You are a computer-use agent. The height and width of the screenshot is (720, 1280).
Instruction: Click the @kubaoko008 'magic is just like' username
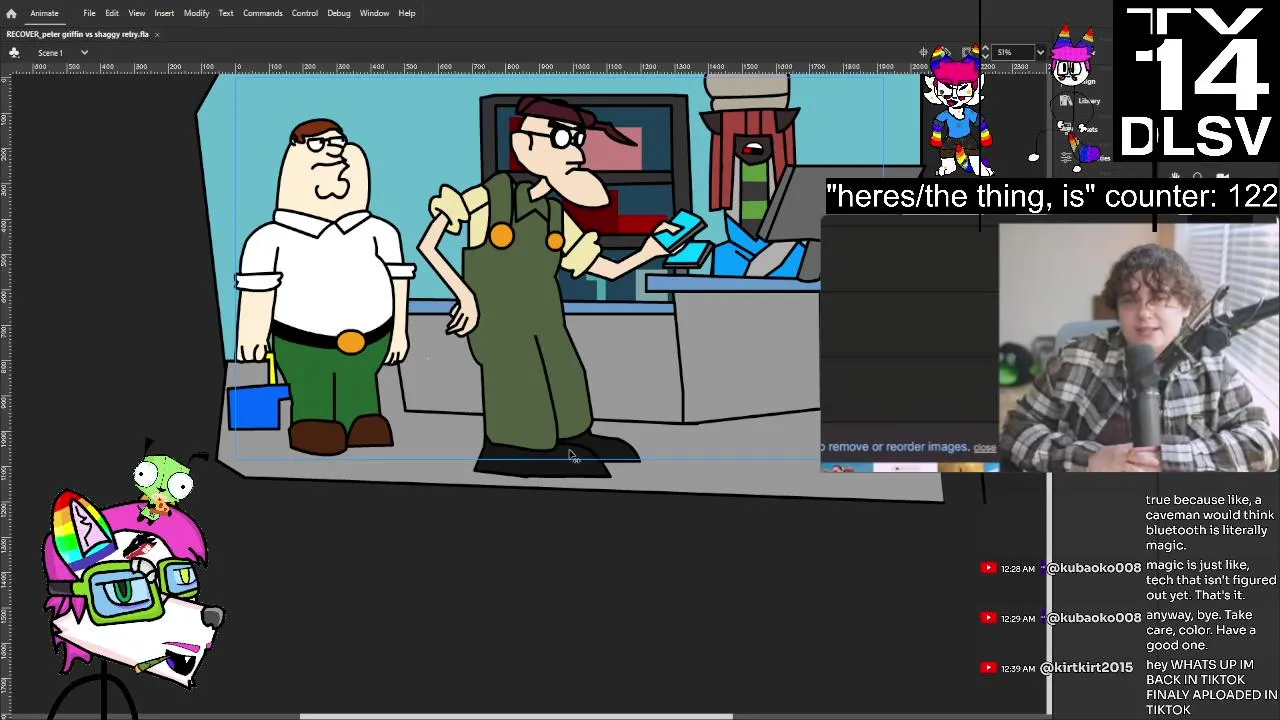[x=1094, y=568]
